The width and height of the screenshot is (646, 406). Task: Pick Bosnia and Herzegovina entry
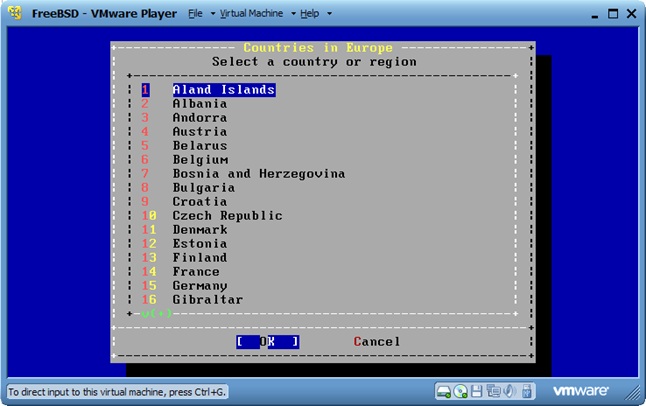(258, 174)
